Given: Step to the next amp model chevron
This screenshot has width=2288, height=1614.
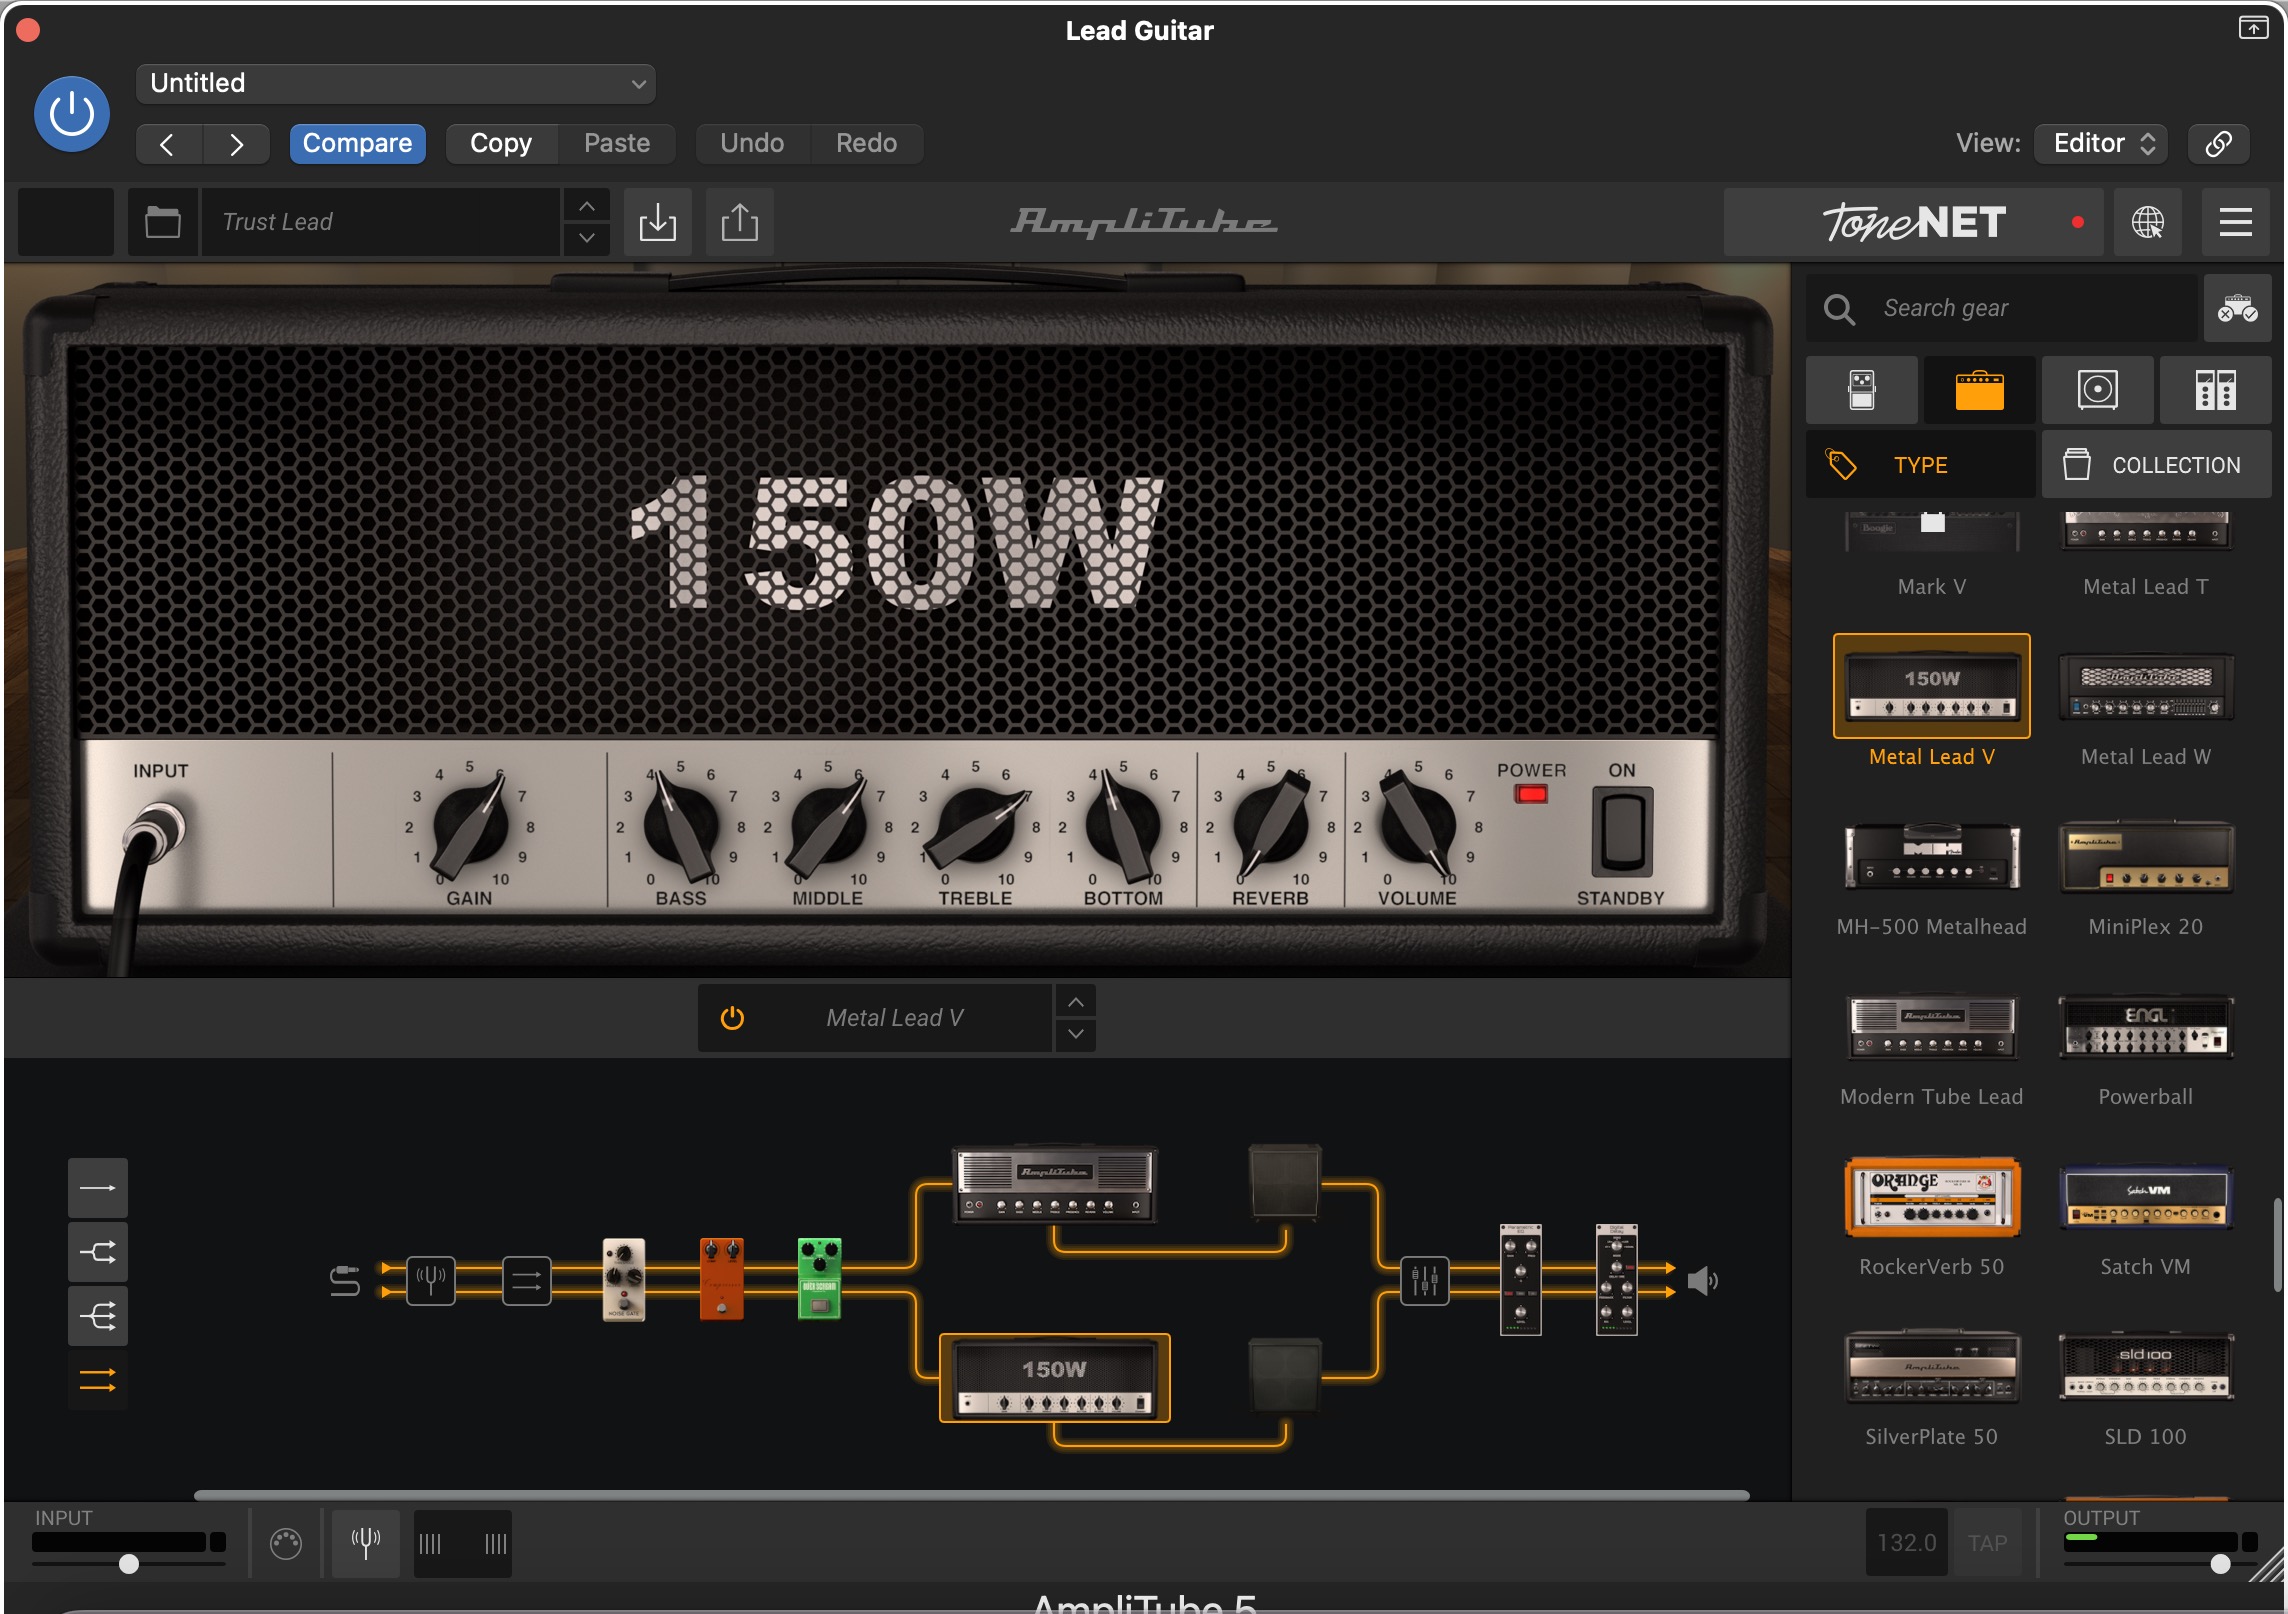Looking at the screenshot, I should click(1076, 1034).
